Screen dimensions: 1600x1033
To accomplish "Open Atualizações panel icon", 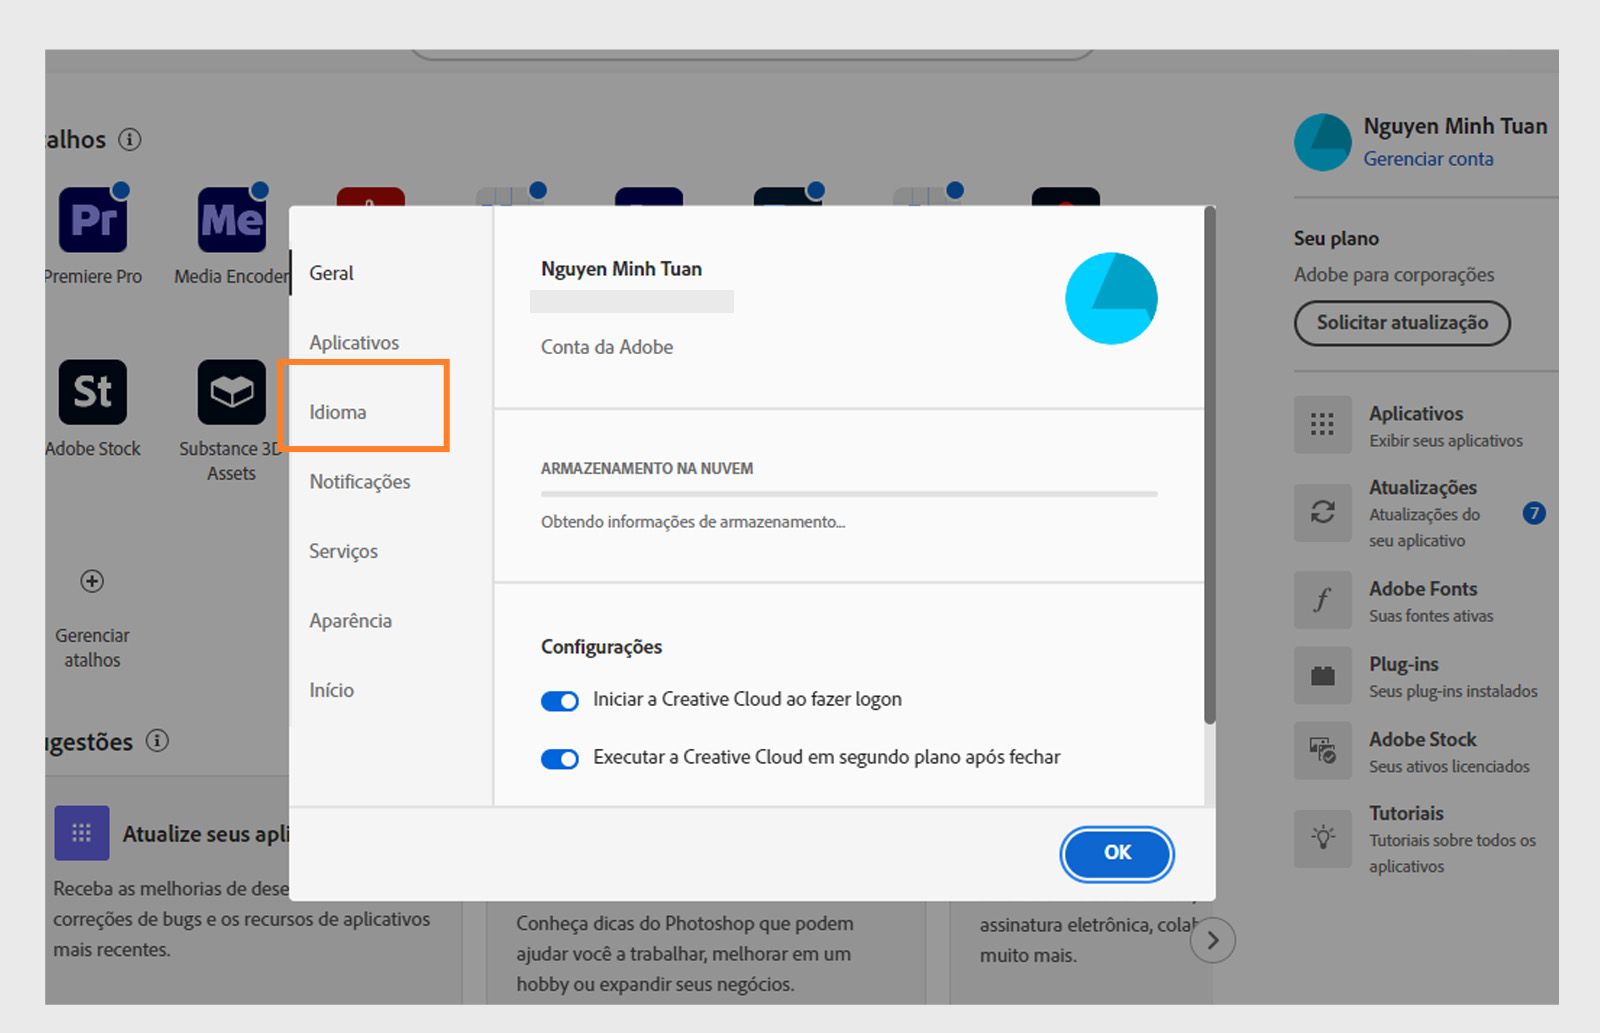I will pyautogui.click(x=1322, y=513).
